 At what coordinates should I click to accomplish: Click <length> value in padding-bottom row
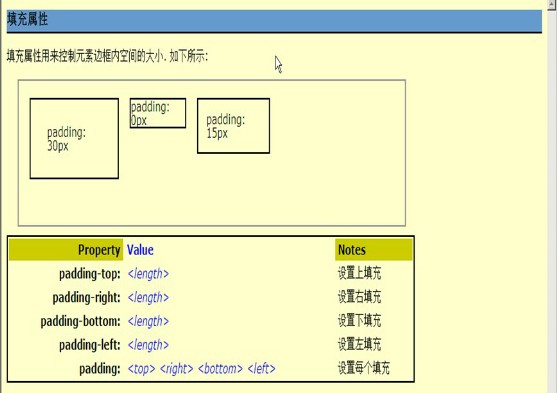148,321
